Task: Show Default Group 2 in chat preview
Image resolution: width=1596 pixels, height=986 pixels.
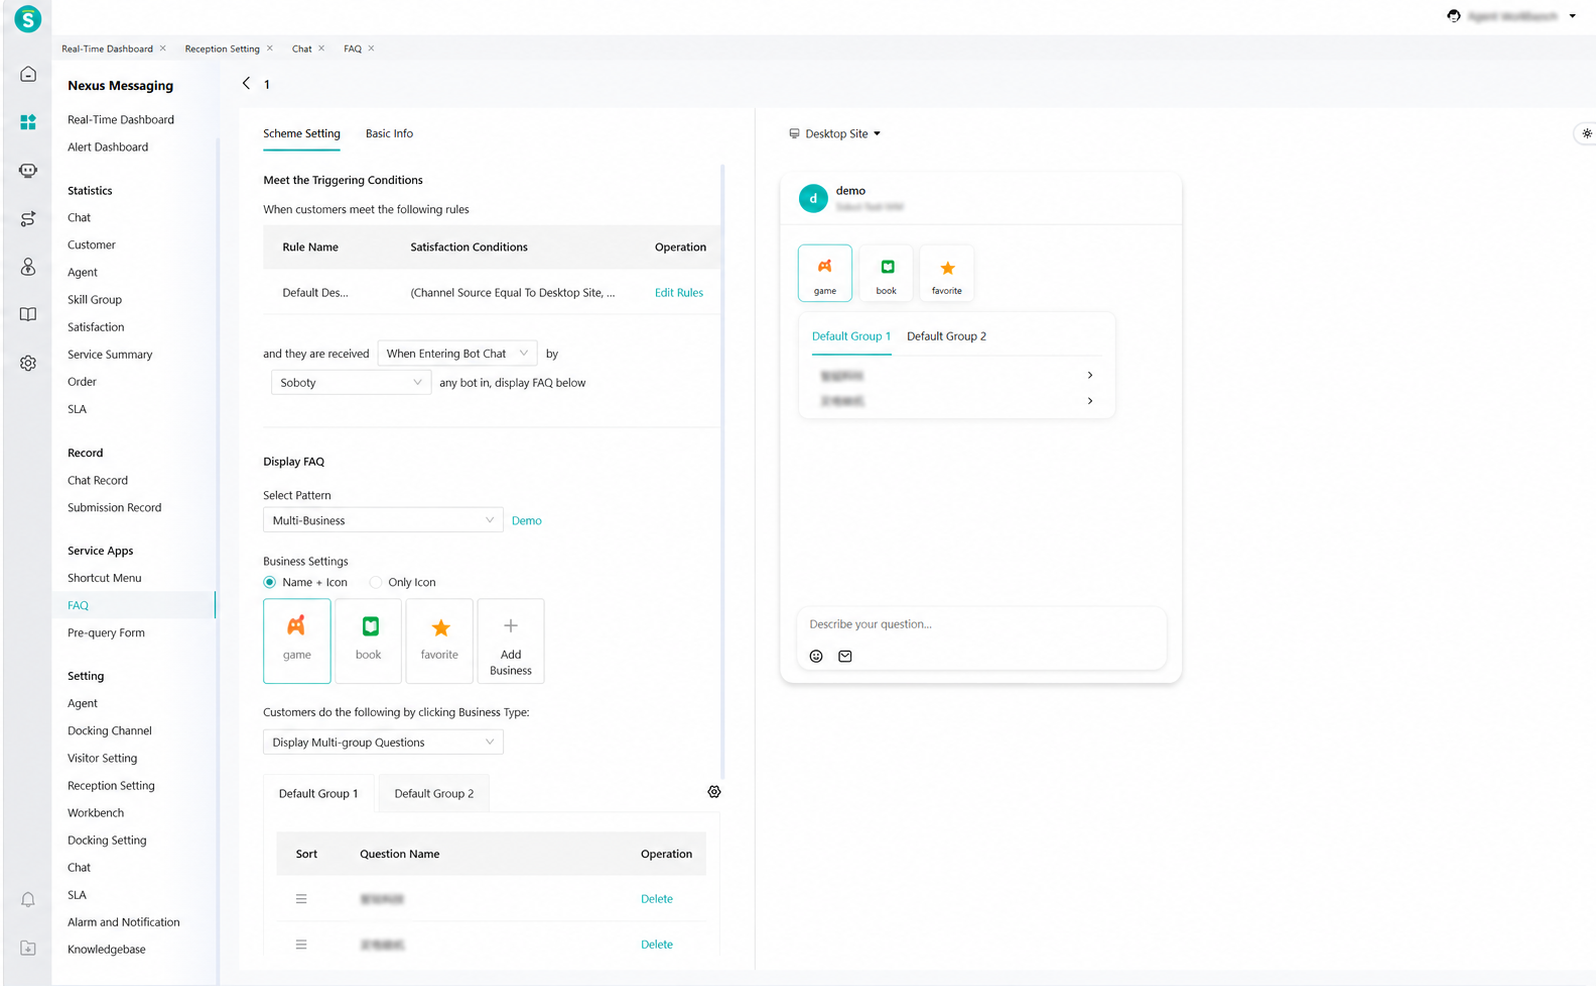Action: click(x=946, y=336)
